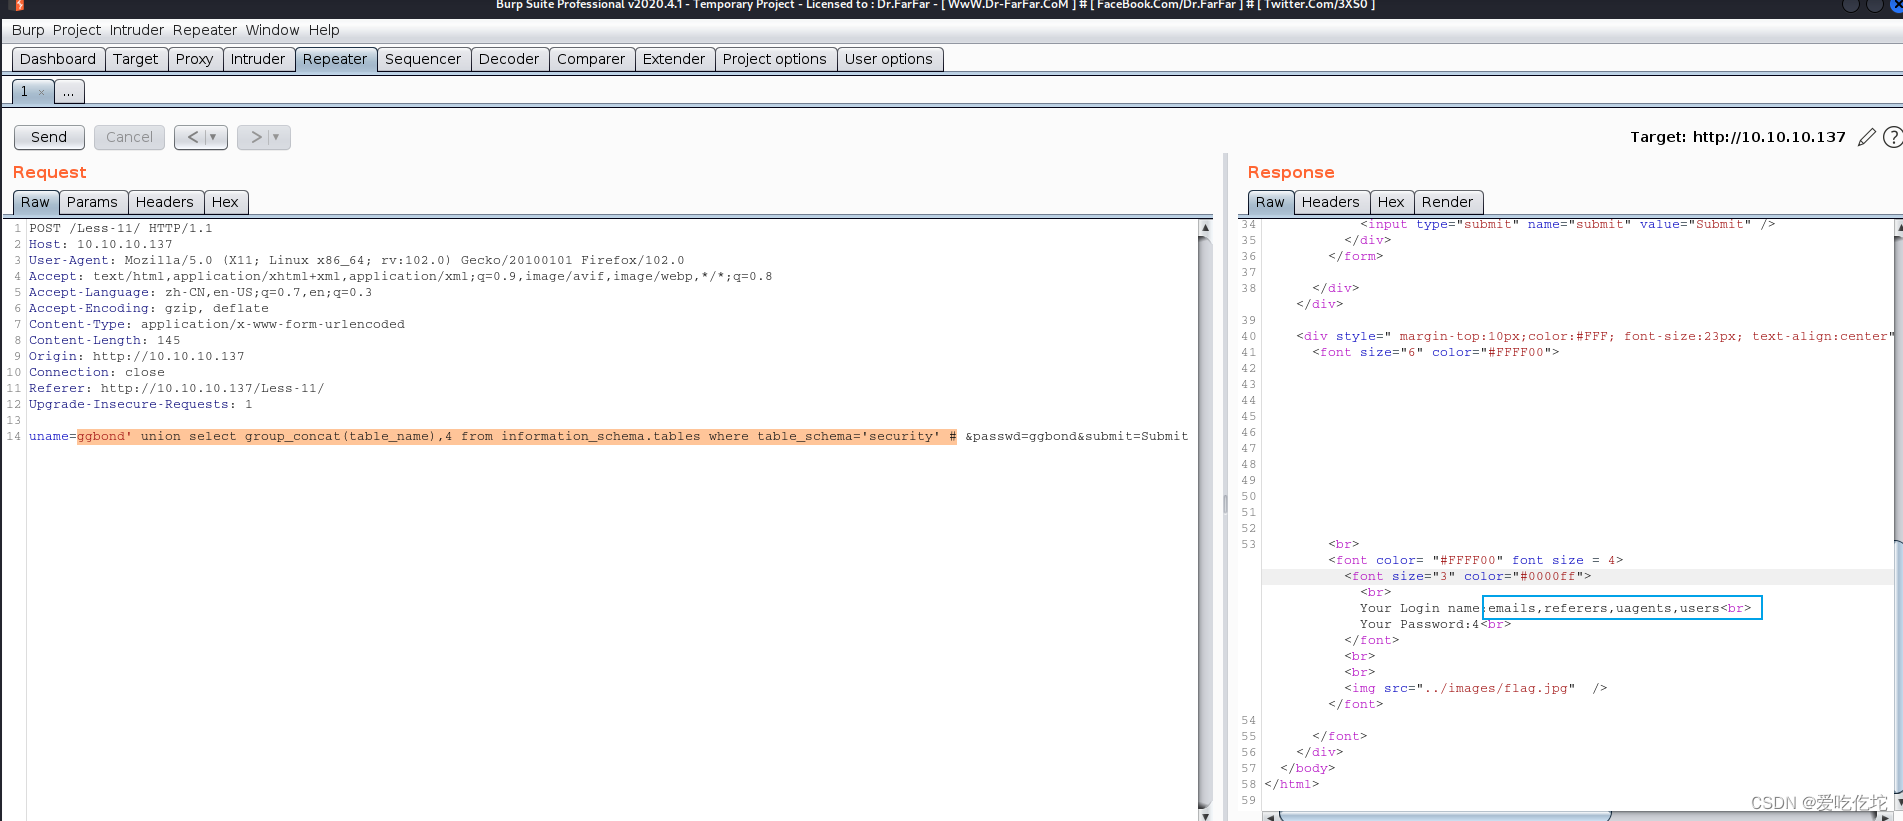Open the Help menu

coord(324,30)
